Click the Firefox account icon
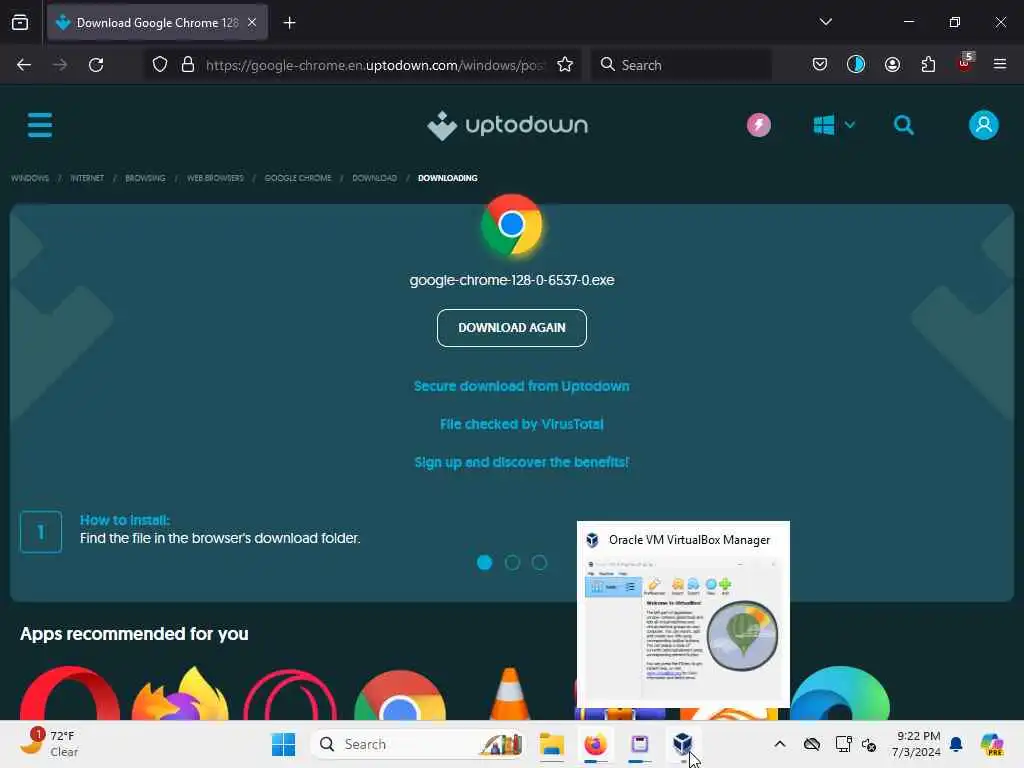The width and height of the screenshot is (1024, 768). 892,65
